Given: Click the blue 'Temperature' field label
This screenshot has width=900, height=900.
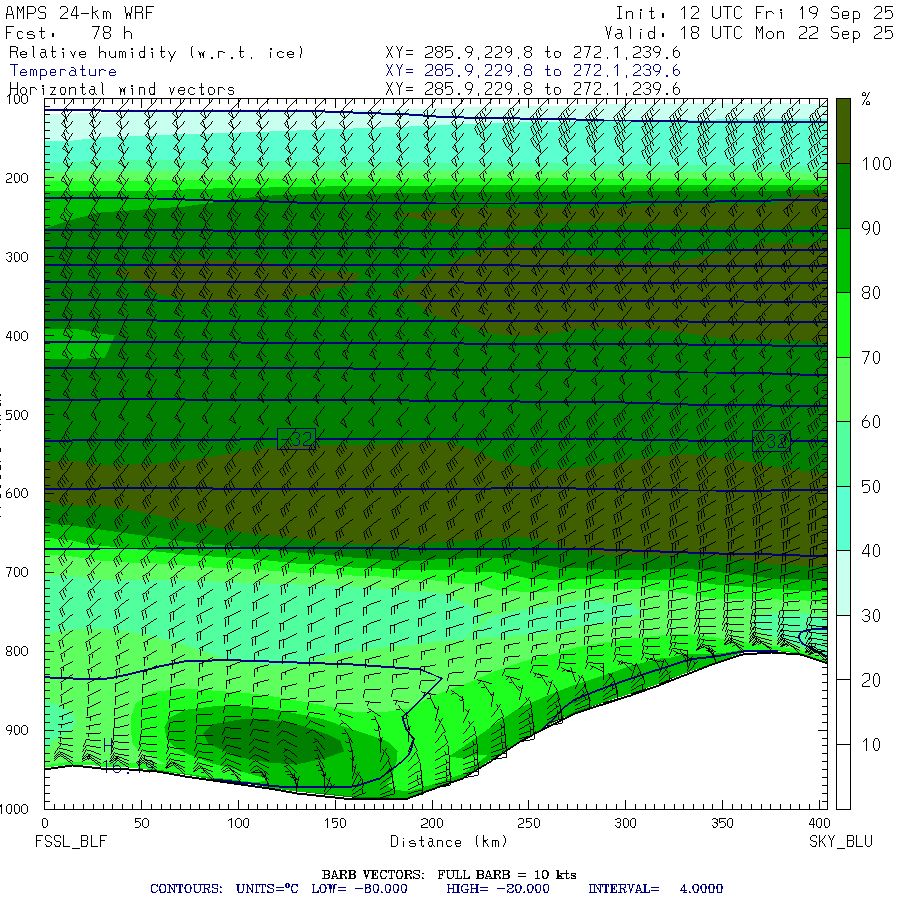Looking at the screenshot, I should 63,71.
